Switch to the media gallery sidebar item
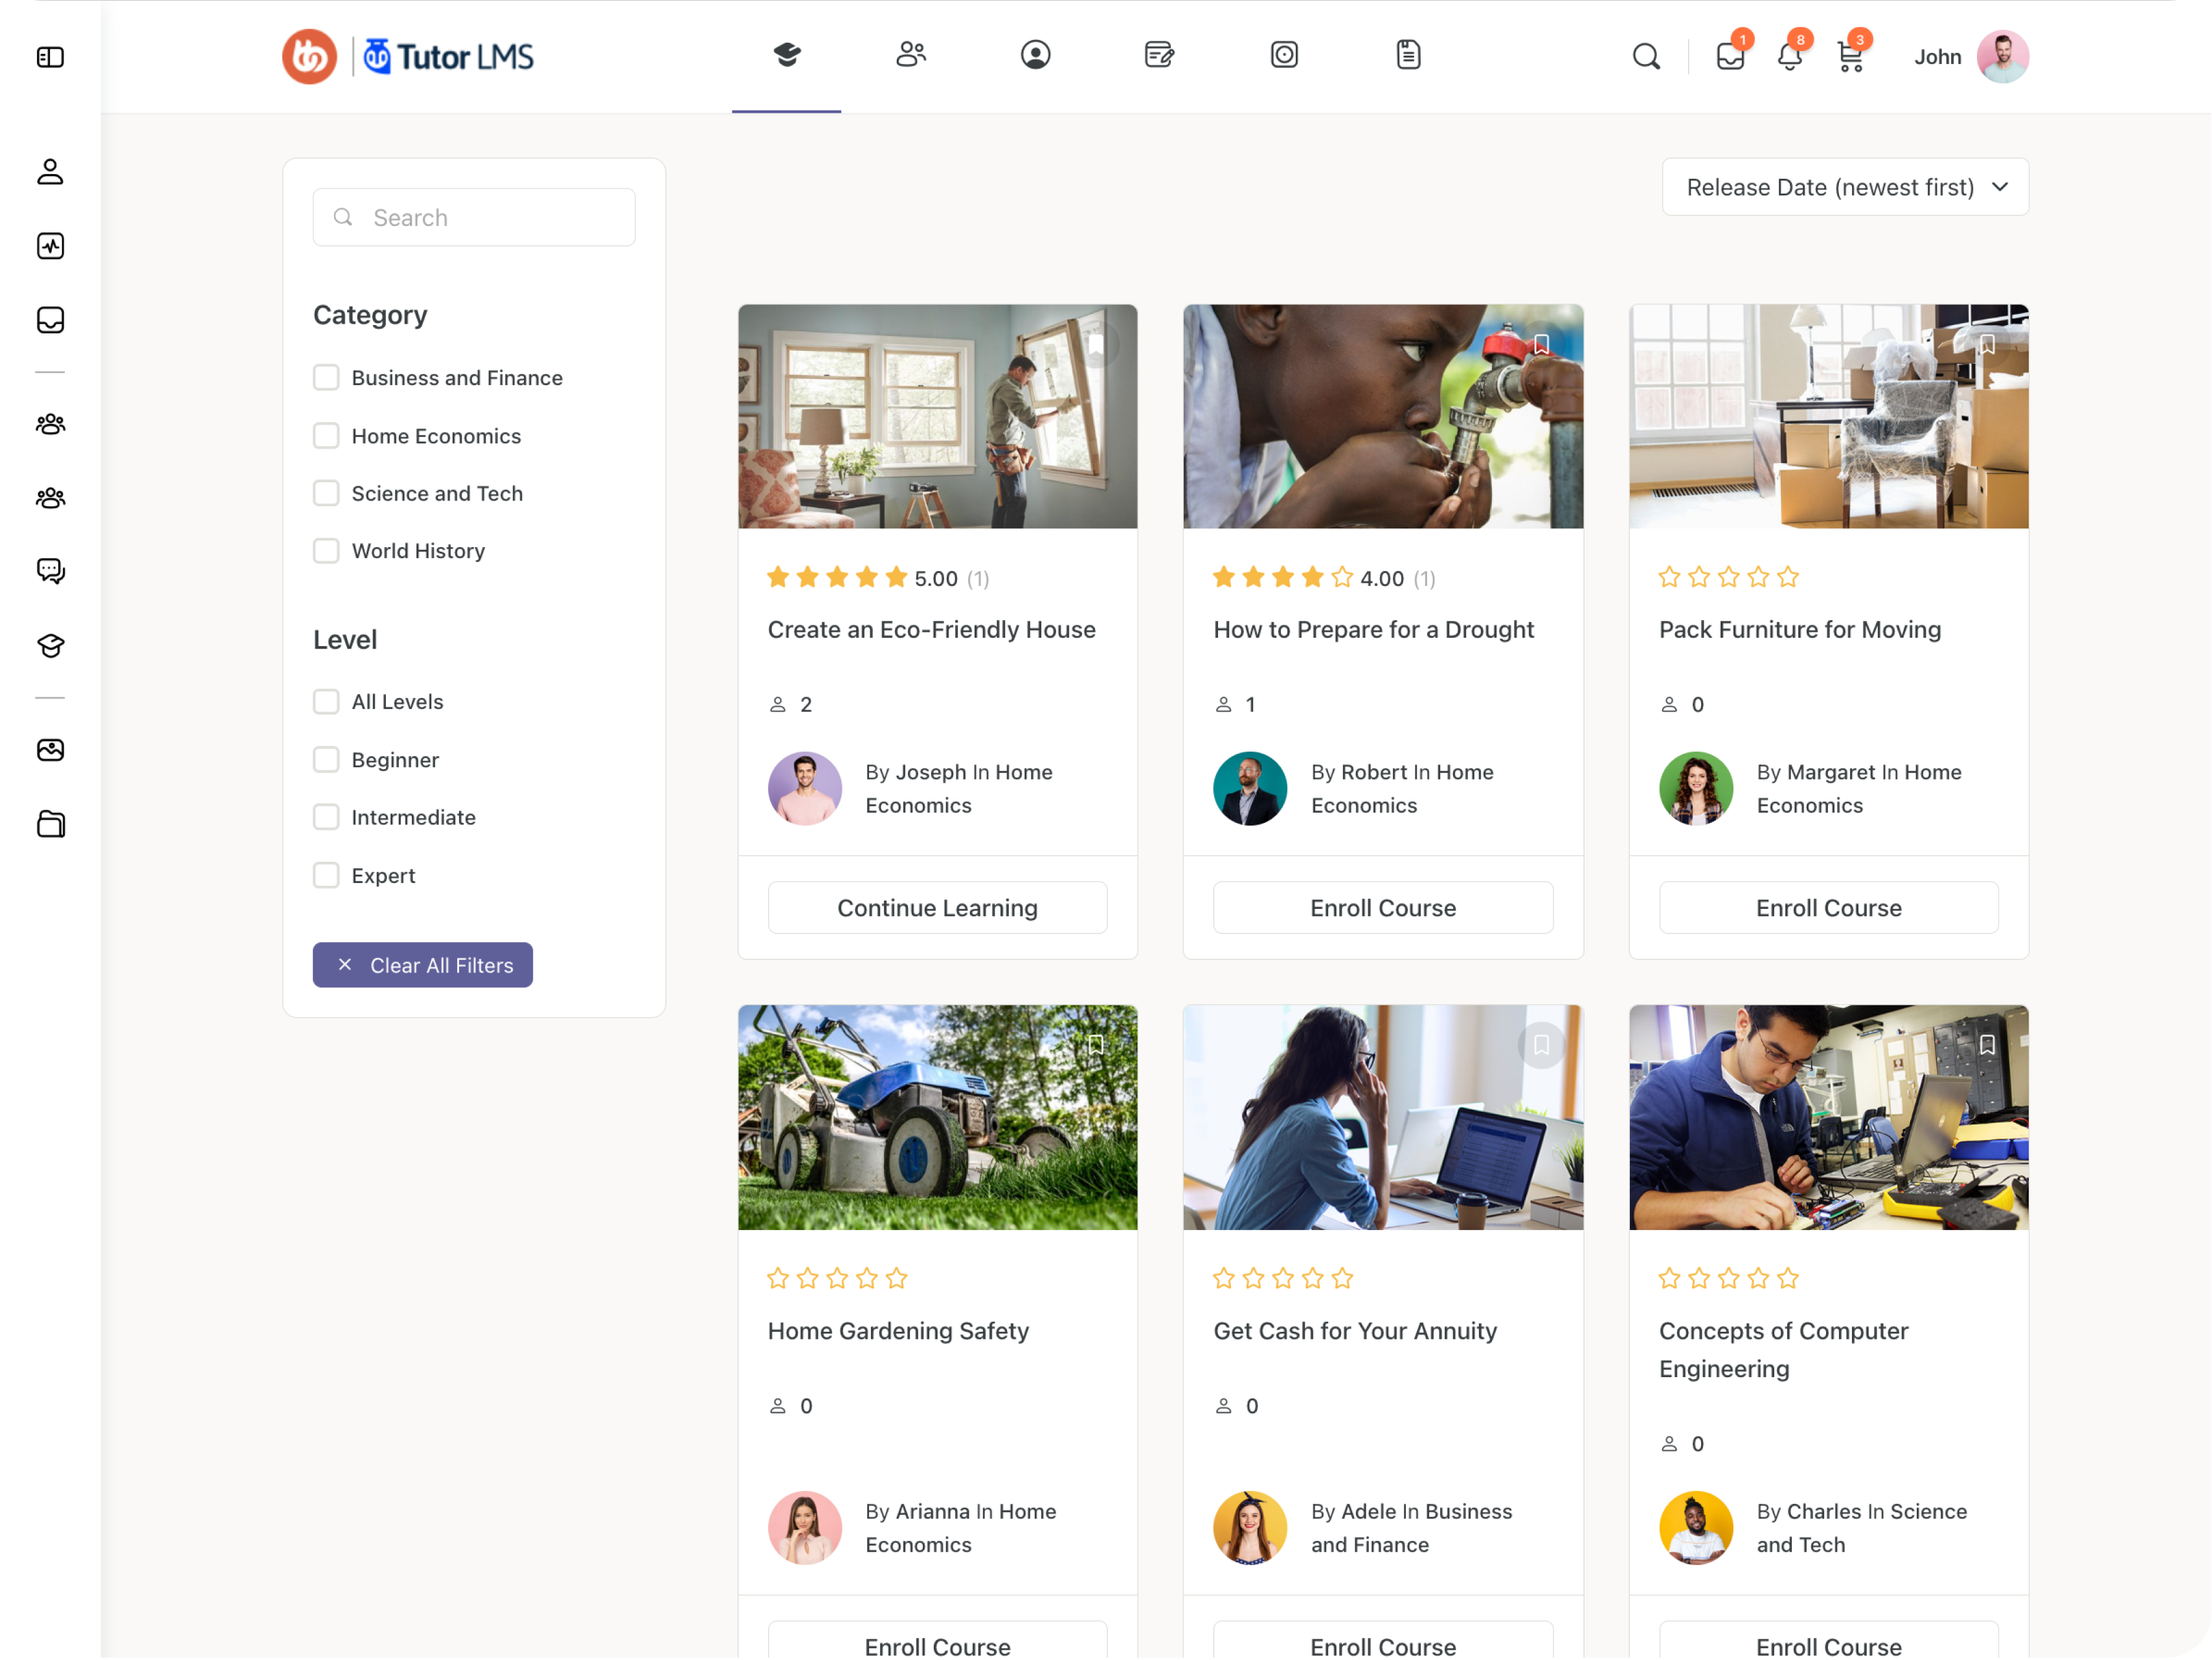 50,749
